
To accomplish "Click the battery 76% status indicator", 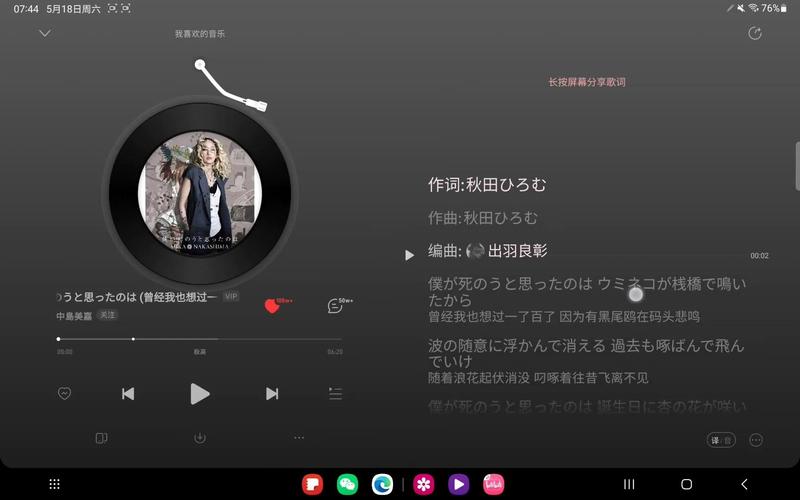I will 774,8.
